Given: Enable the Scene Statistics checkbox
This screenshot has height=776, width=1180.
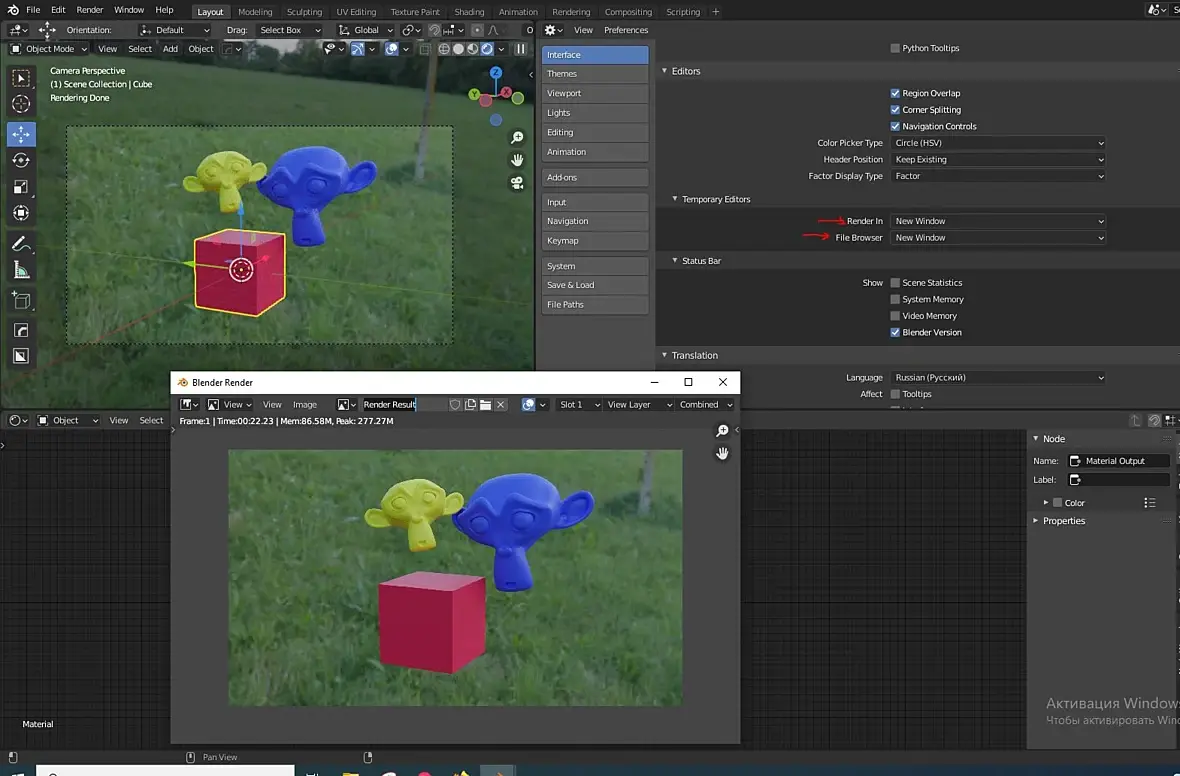Looking at the screenshot, I should pos(895,283).
